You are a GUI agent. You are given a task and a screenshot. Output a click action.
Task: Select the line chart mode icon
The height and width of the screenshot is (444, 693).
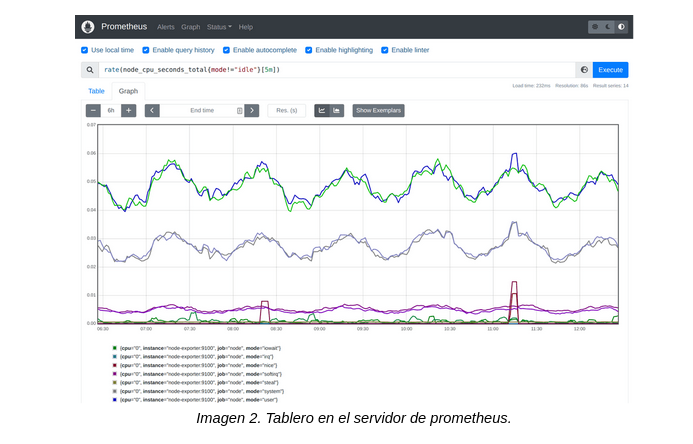(x=322, y=110)
